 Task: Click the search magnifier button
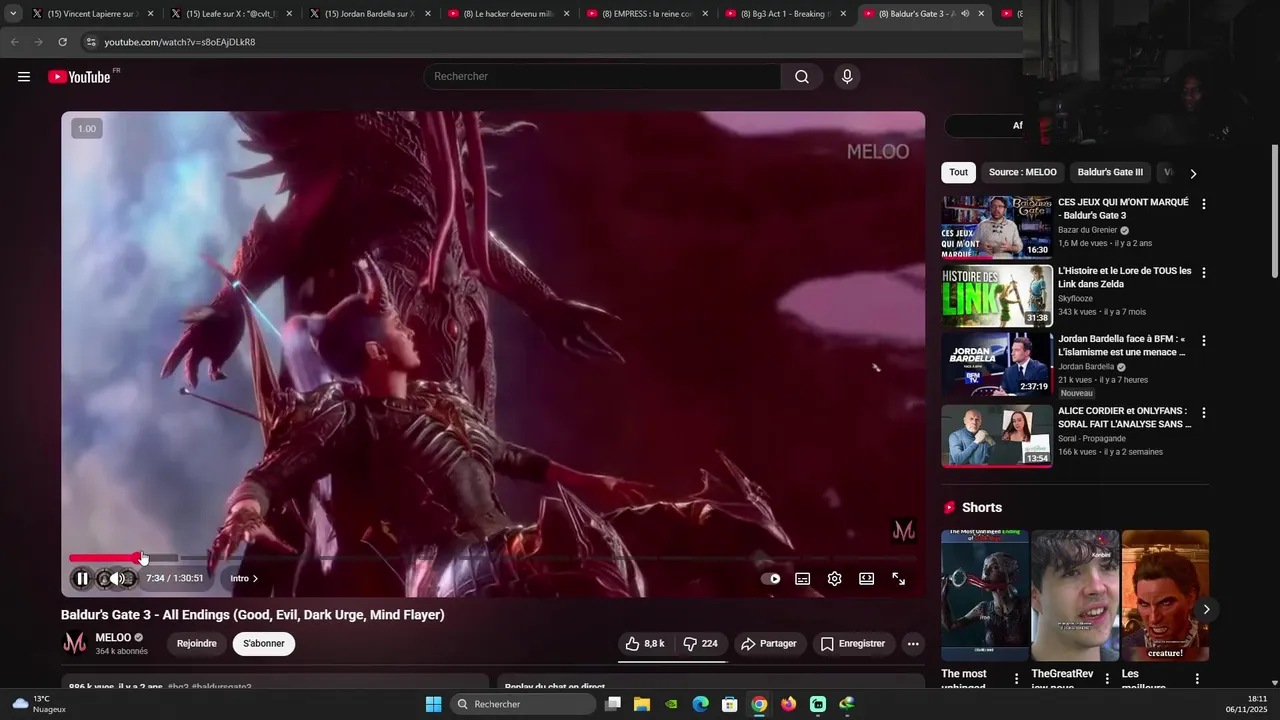802,77
